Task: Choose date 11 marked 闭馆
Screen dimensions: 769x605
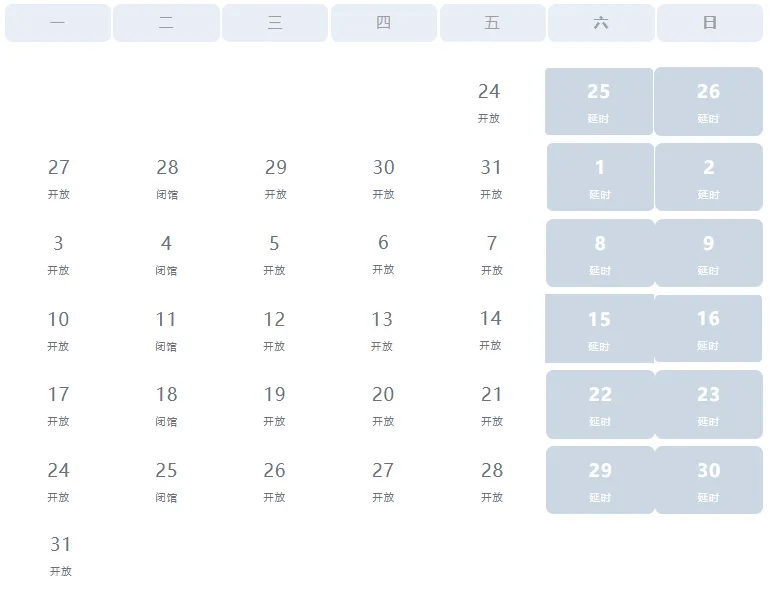Action: [x=166, y=330]
